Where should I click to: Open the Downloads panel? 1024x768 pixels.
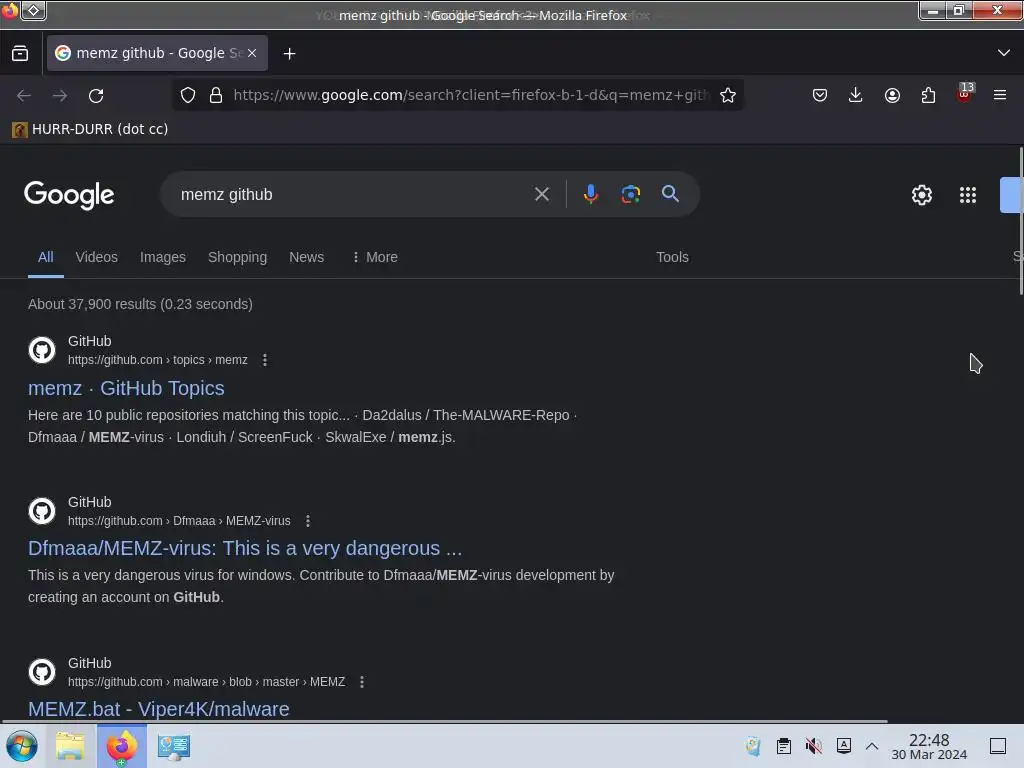(856, 95)
